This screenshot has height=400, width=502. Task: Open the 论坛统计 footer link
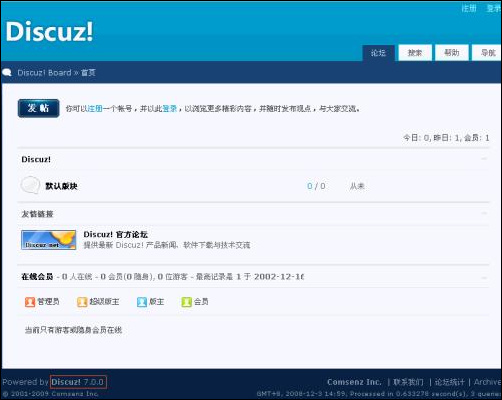click(x=449, y=382)
